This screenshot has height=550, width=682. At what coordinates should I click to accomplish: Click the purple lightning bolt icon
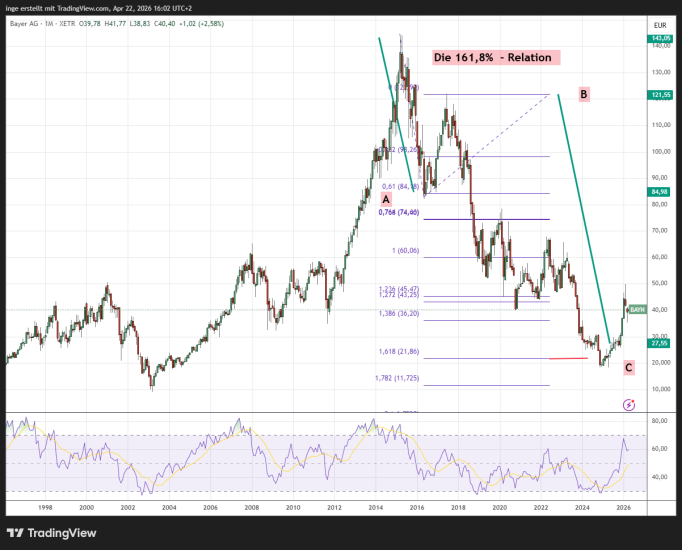[628, 404]
